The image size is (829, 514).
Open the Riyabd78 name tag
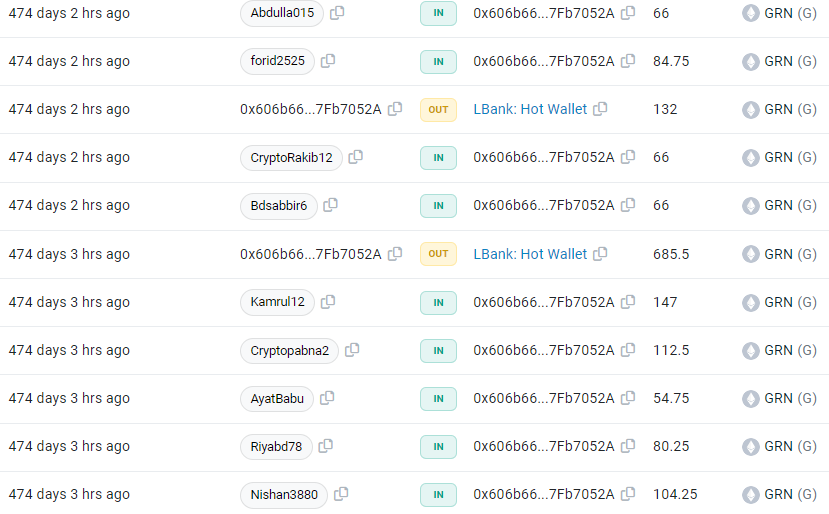[x=276, y=447]
